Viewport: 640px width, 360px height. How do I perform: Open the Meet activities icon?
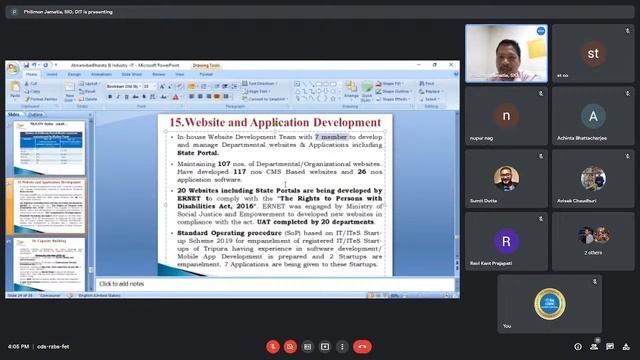point(626,347)
